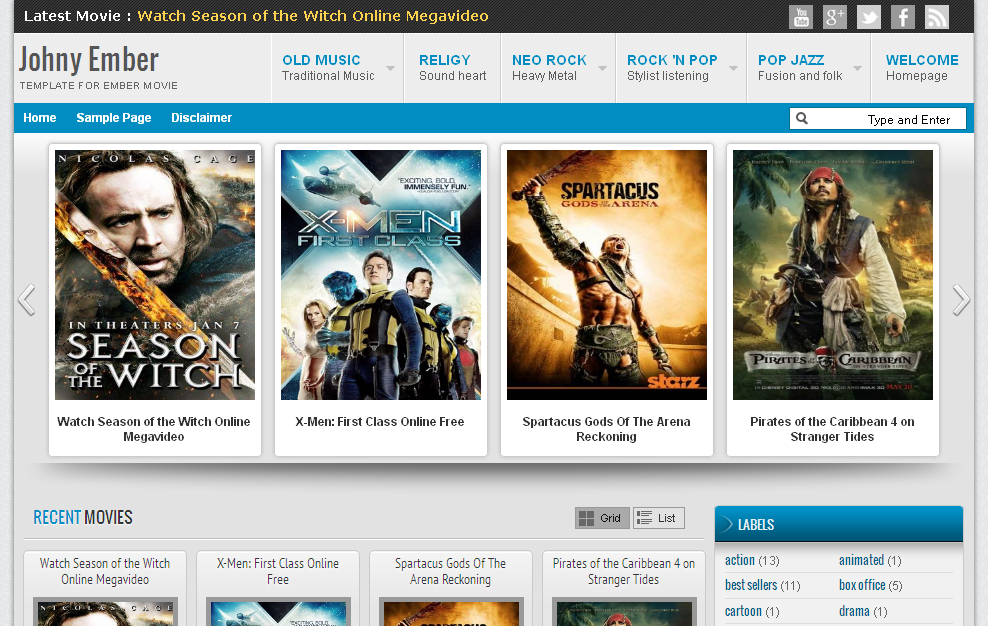Open the 'animated' label
The image size is (988, 626).
click(x=861, y=560)
